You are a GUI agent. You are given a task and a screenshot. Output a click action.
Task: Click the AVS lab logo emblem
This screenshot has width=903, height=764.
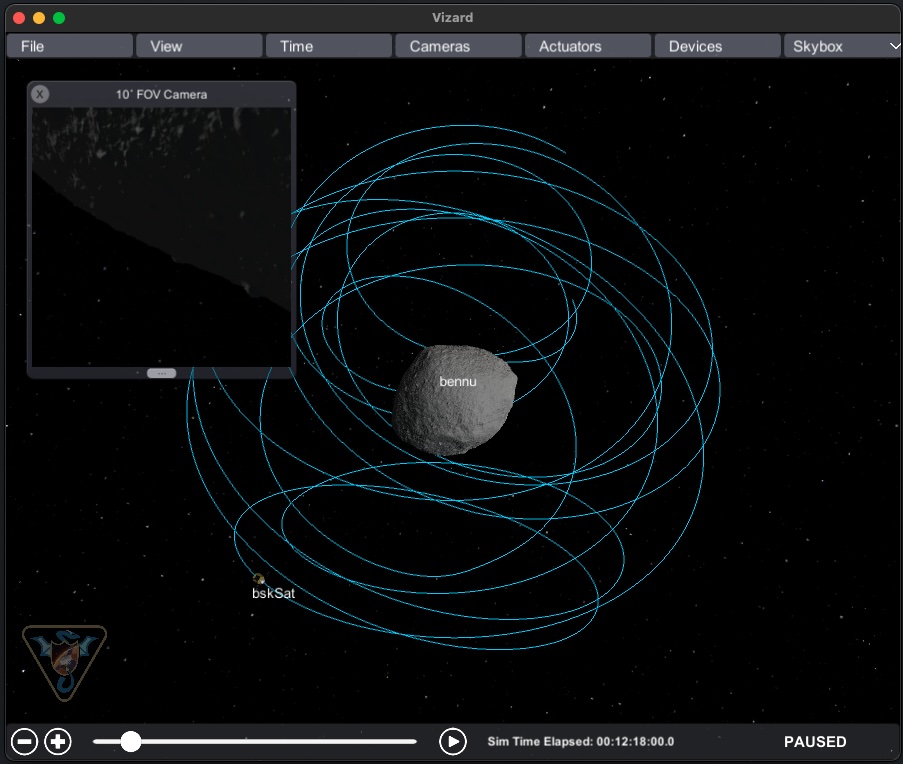click(64, 660)
